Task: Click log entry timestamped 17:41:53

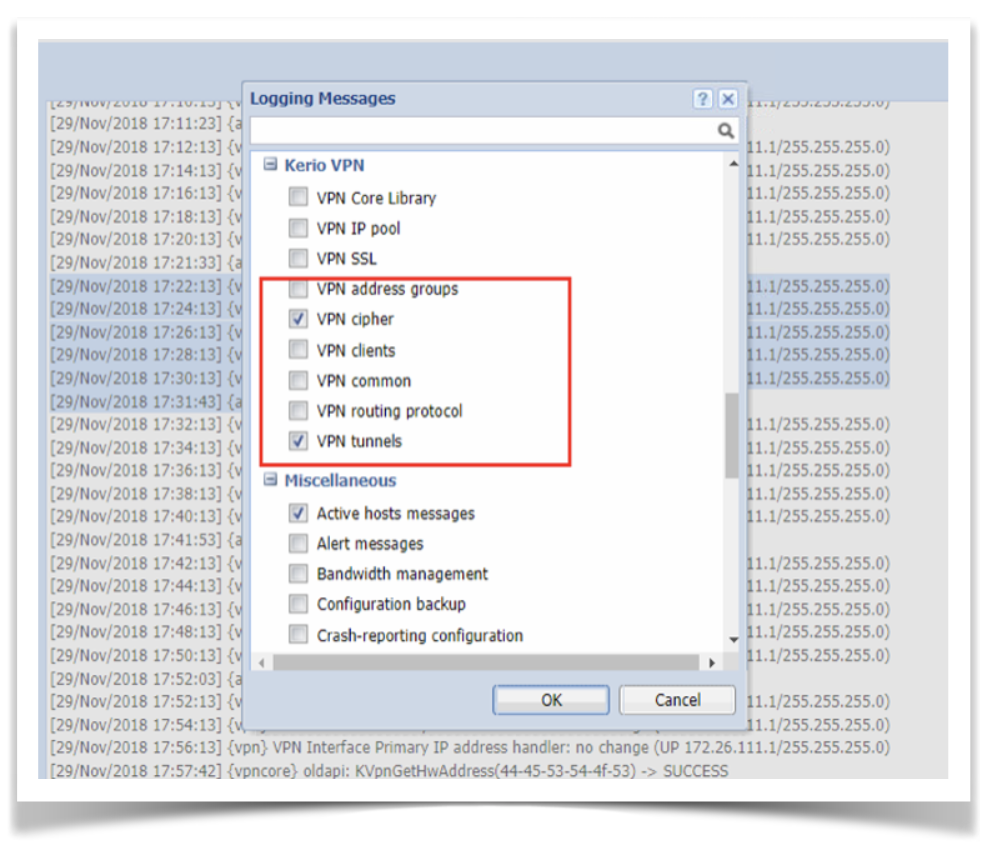Action: (x=146, y=539)
